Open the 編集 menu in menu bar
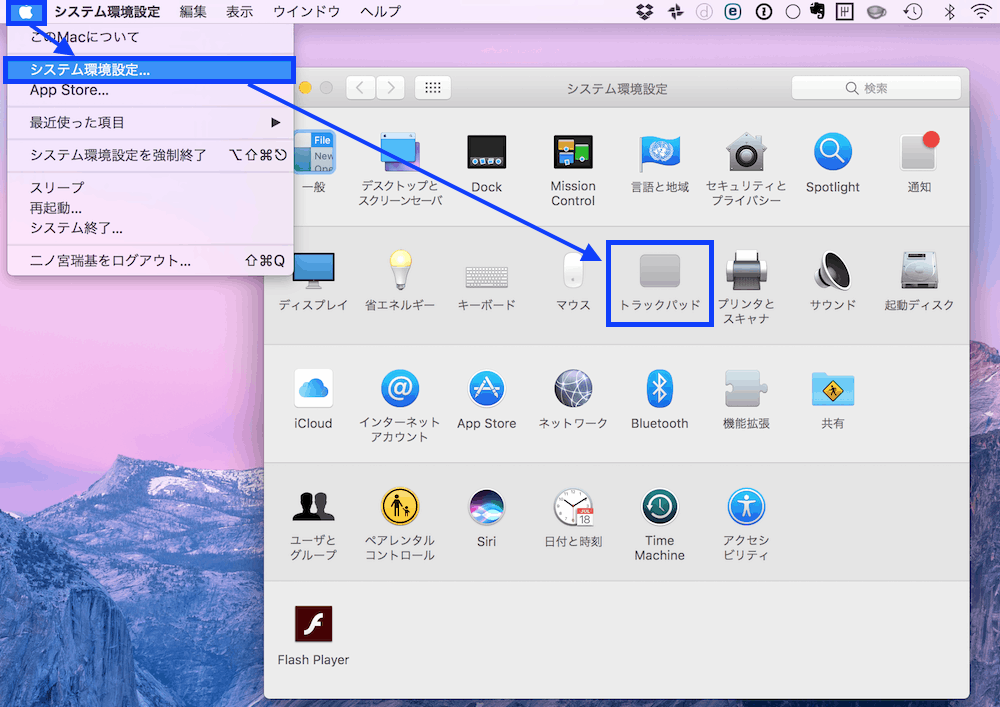Screen dimensions: 1000x707 point(193,11)
